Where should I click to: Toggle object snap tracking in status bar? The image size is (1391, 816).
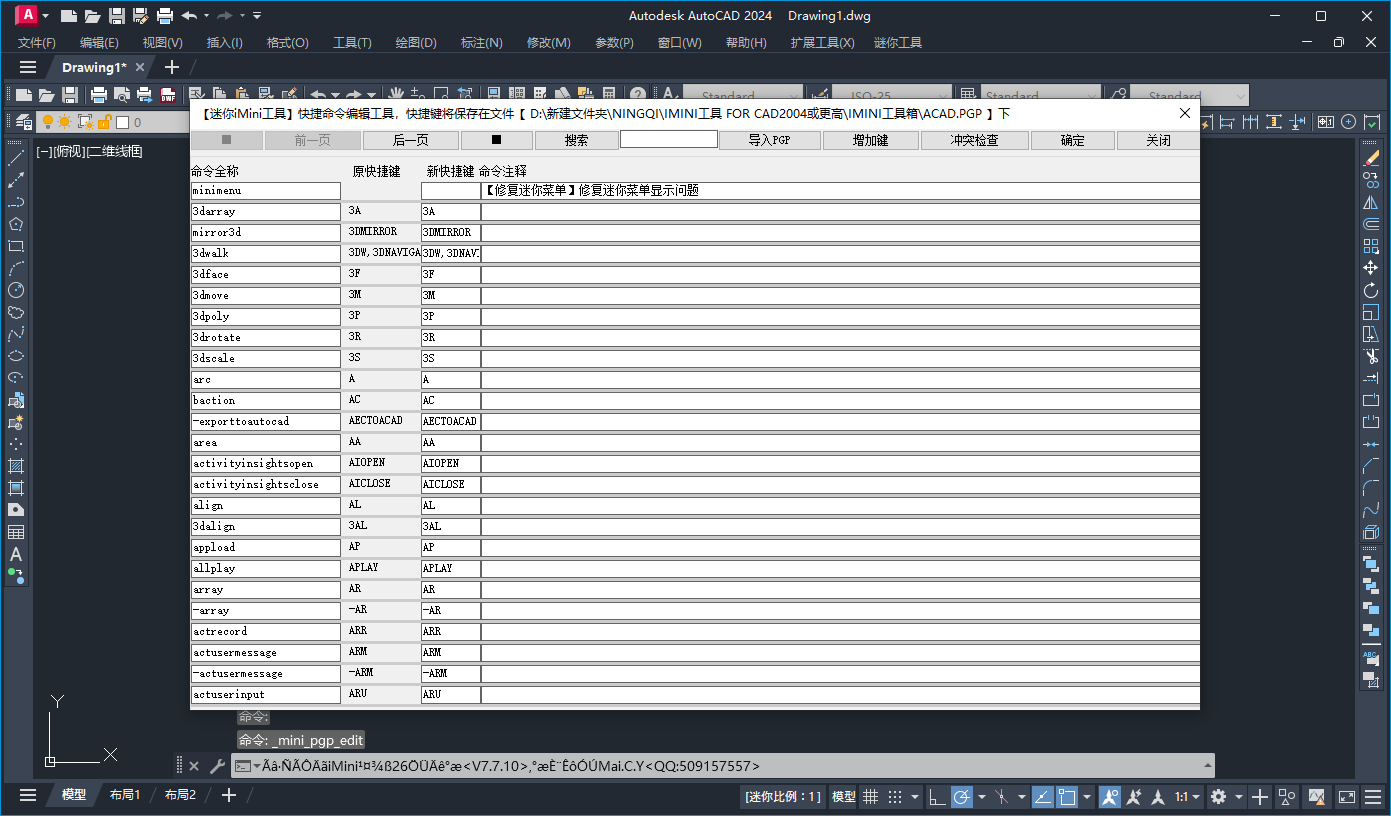1041,796
